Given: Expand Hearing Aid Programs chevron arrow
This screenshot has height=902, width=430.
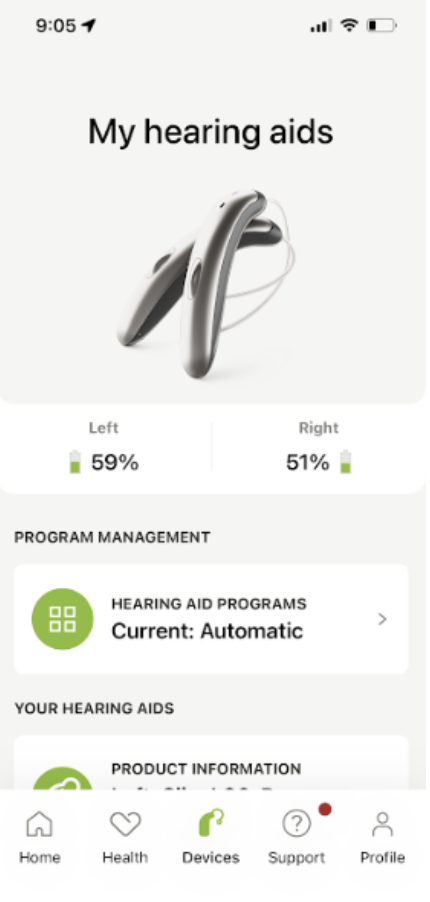Looking at the screenshot, I should point(382,619).
